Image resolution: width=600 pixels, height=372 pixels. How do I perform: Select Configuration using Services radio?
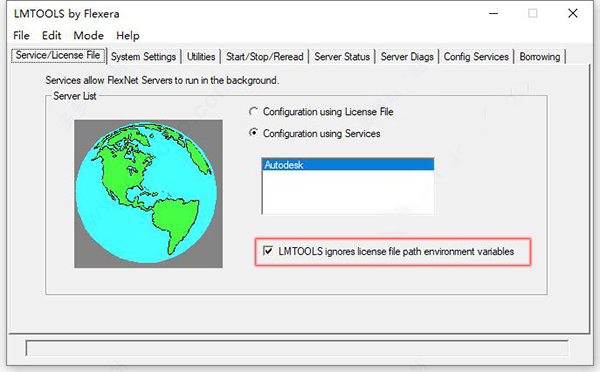click(x=253, y=133)
